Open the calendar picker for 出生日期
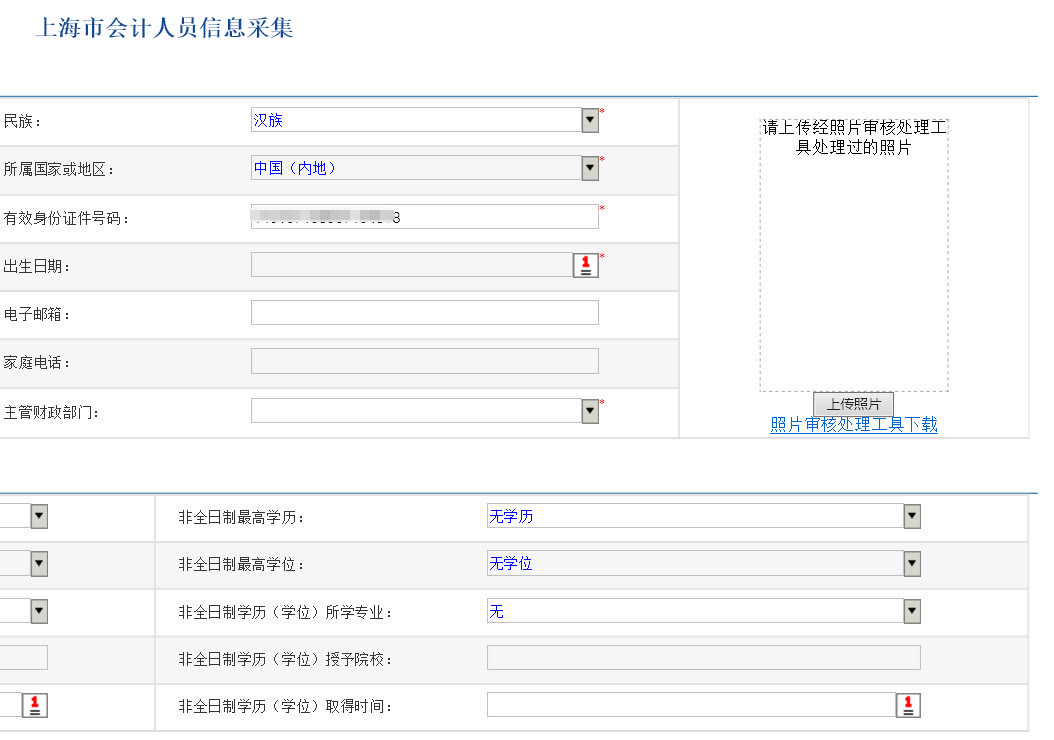 click(x=585, y=264)
